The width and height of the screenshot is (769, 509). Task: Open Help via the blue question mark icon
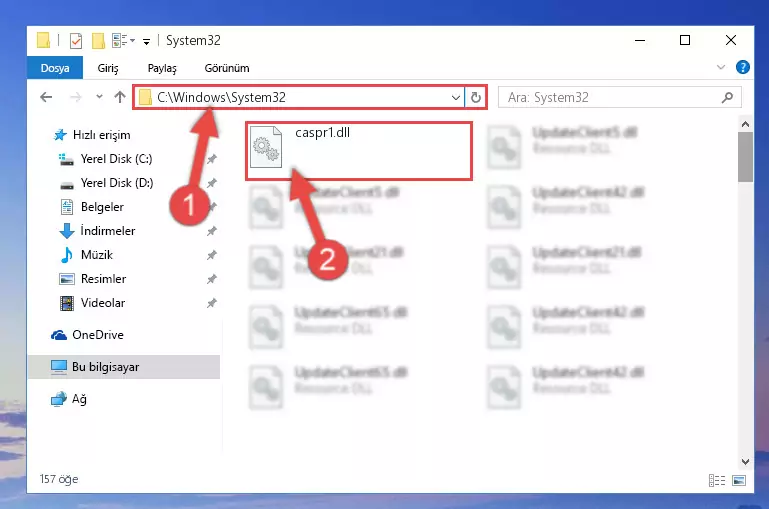pos(743,67)
